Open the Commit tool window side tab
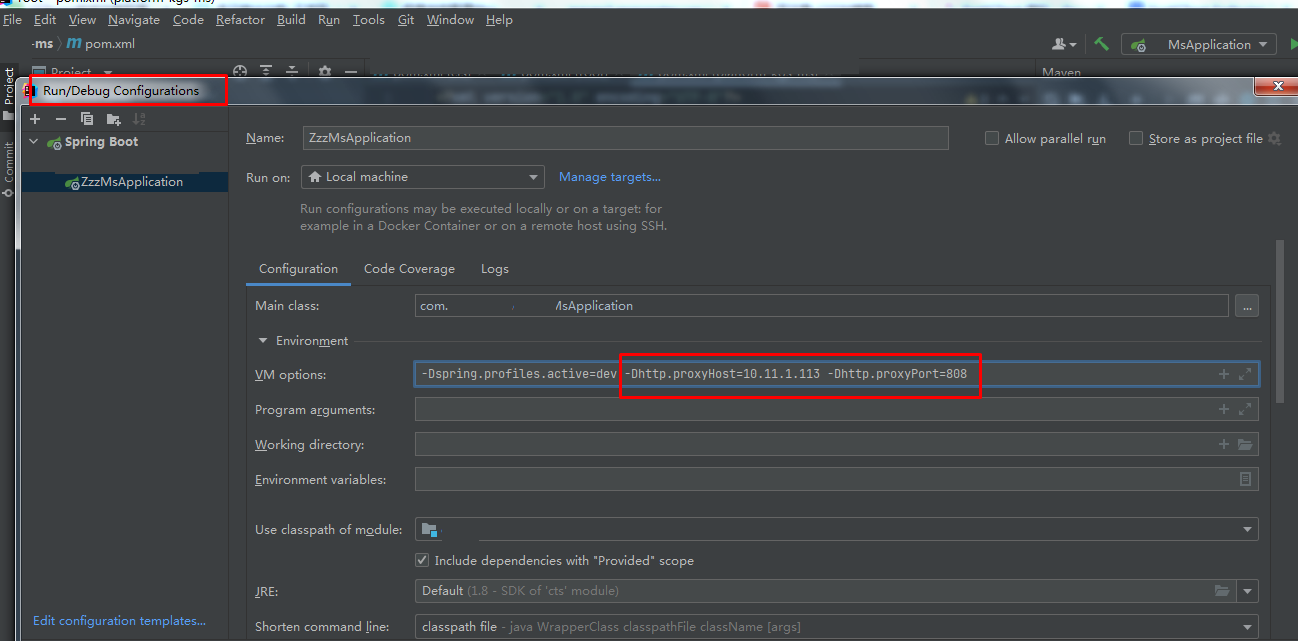The height and width of the screenshot is (641, 1298). [8, 168]
